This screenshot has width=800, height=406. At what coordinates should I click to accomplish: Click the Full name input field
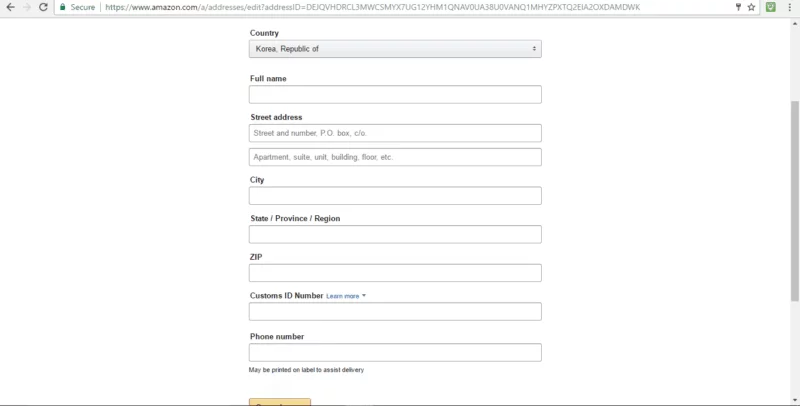(x=395, y=94)
